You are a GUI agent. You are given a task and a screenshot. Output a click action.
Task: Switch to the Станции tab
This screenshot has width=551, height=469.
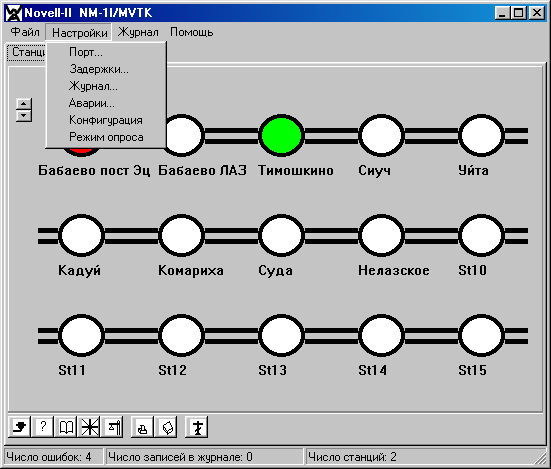click(27, 52)
